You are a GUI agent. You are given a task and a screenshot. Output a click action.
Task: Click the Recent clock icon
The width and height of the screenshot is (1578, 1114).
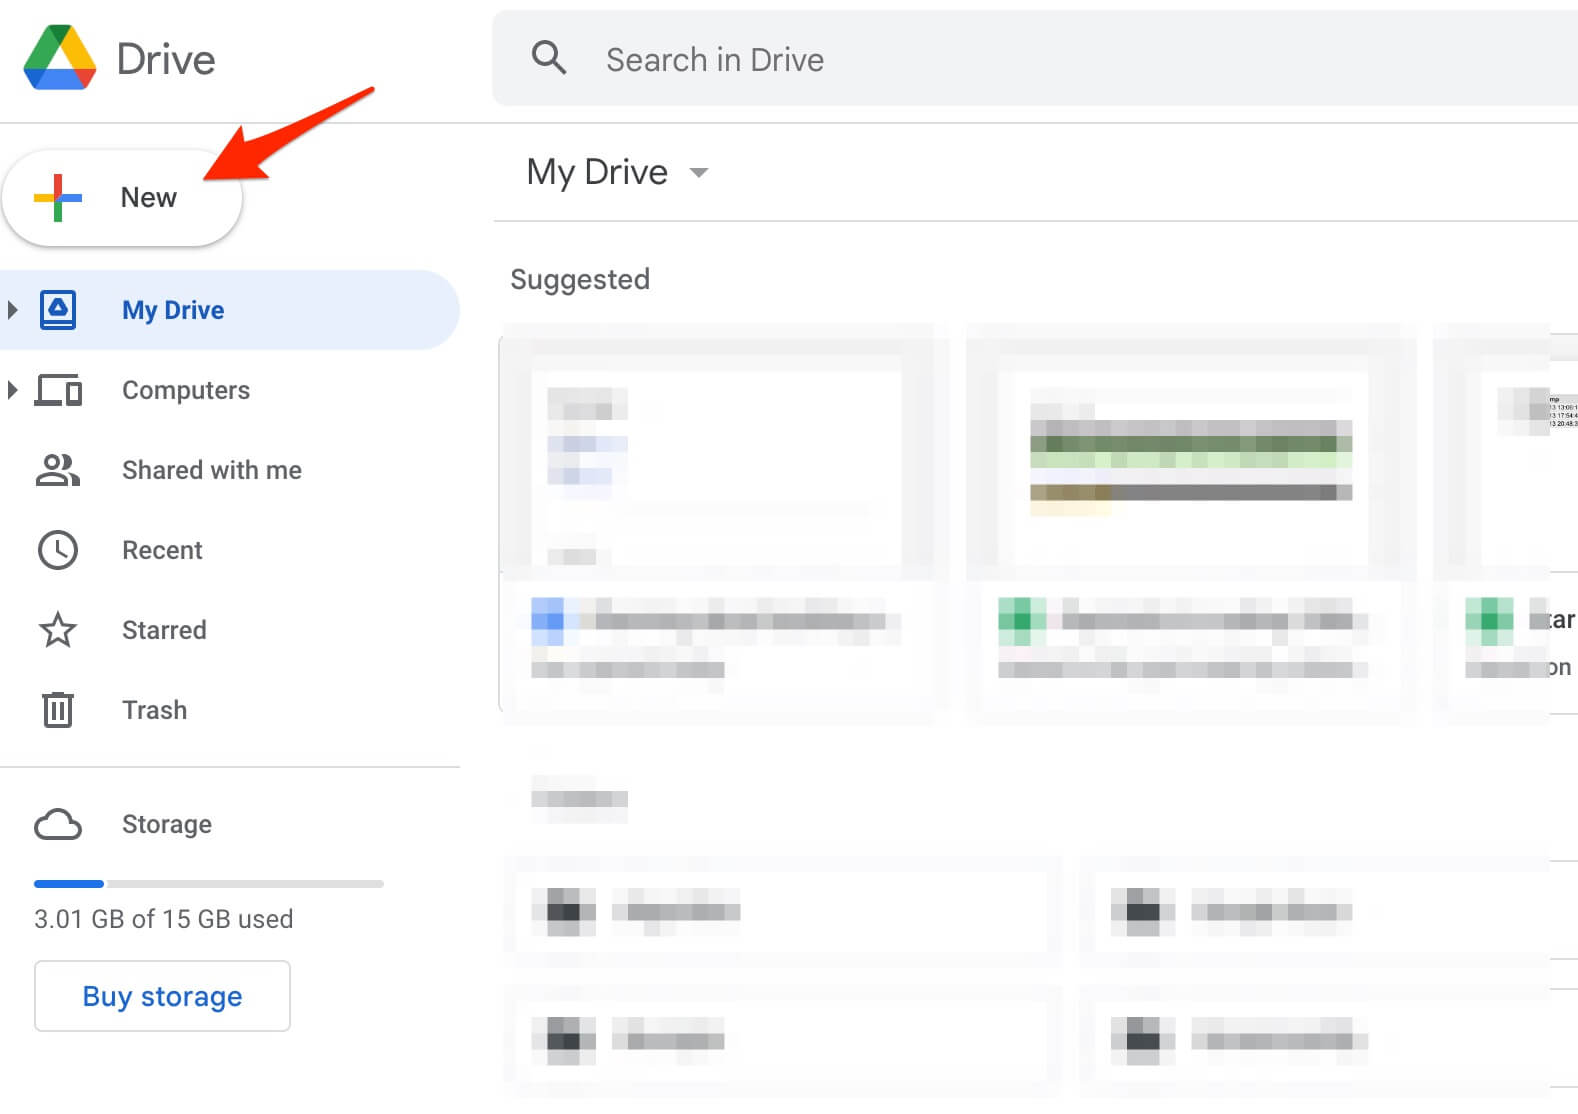pos(58,550)
